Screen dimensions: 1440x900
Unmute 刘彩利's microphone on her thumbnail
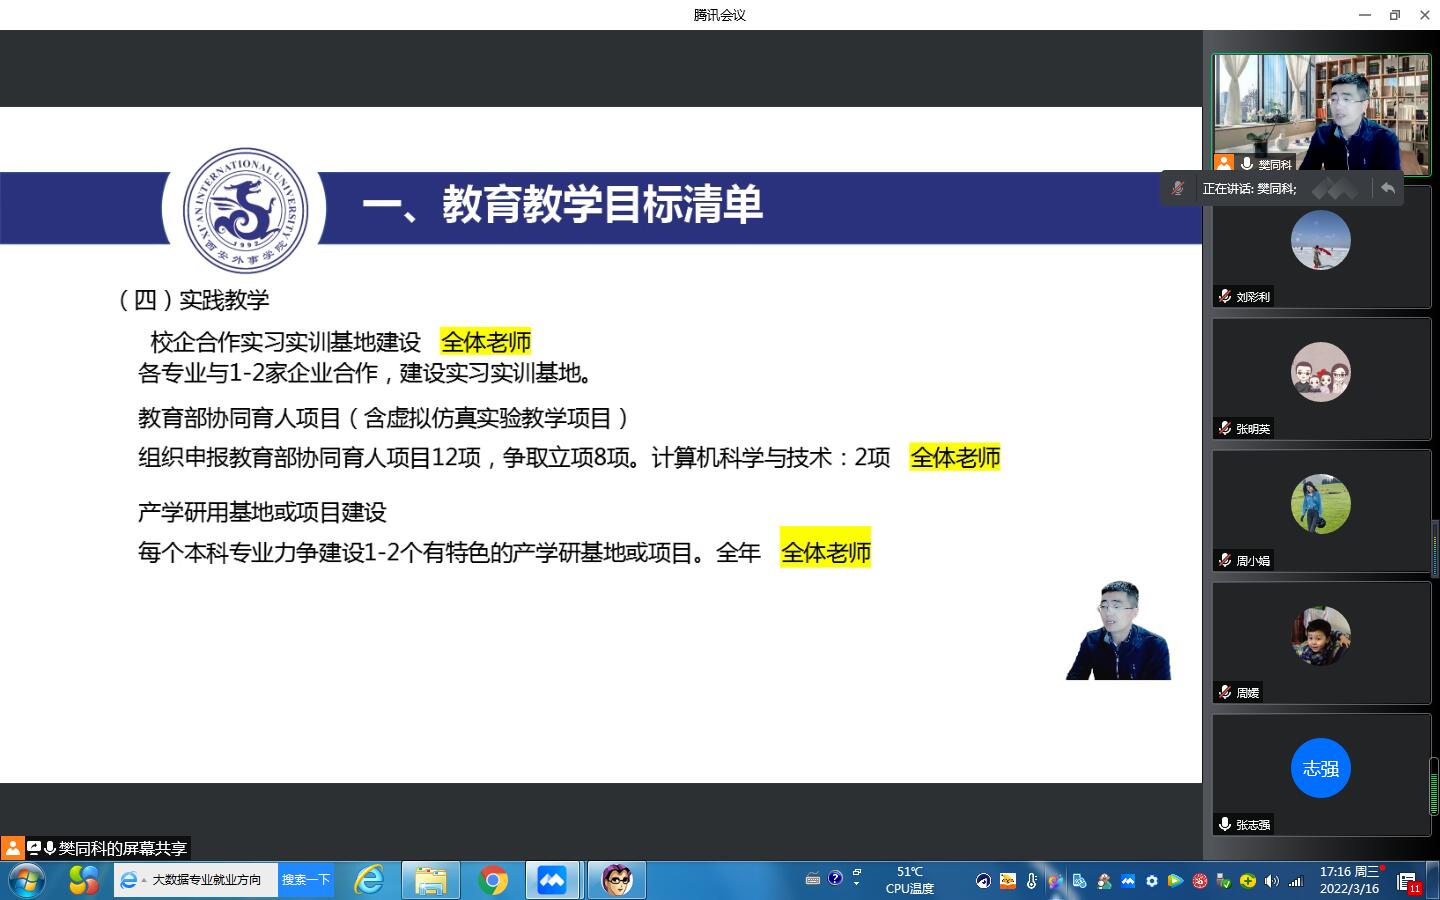1224,296
